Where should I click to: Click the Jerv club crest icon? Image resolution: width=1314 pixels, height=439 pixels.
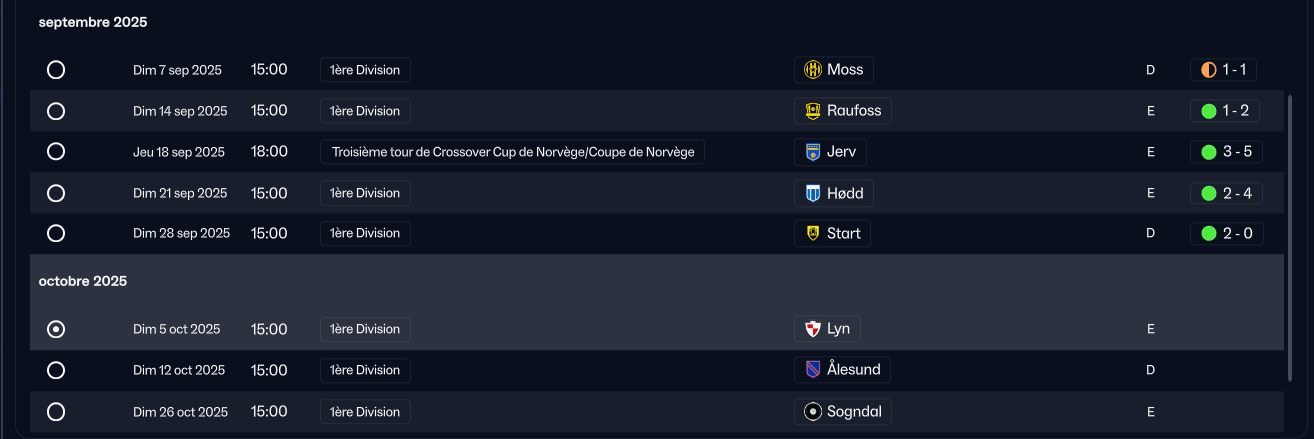(814, 152)
